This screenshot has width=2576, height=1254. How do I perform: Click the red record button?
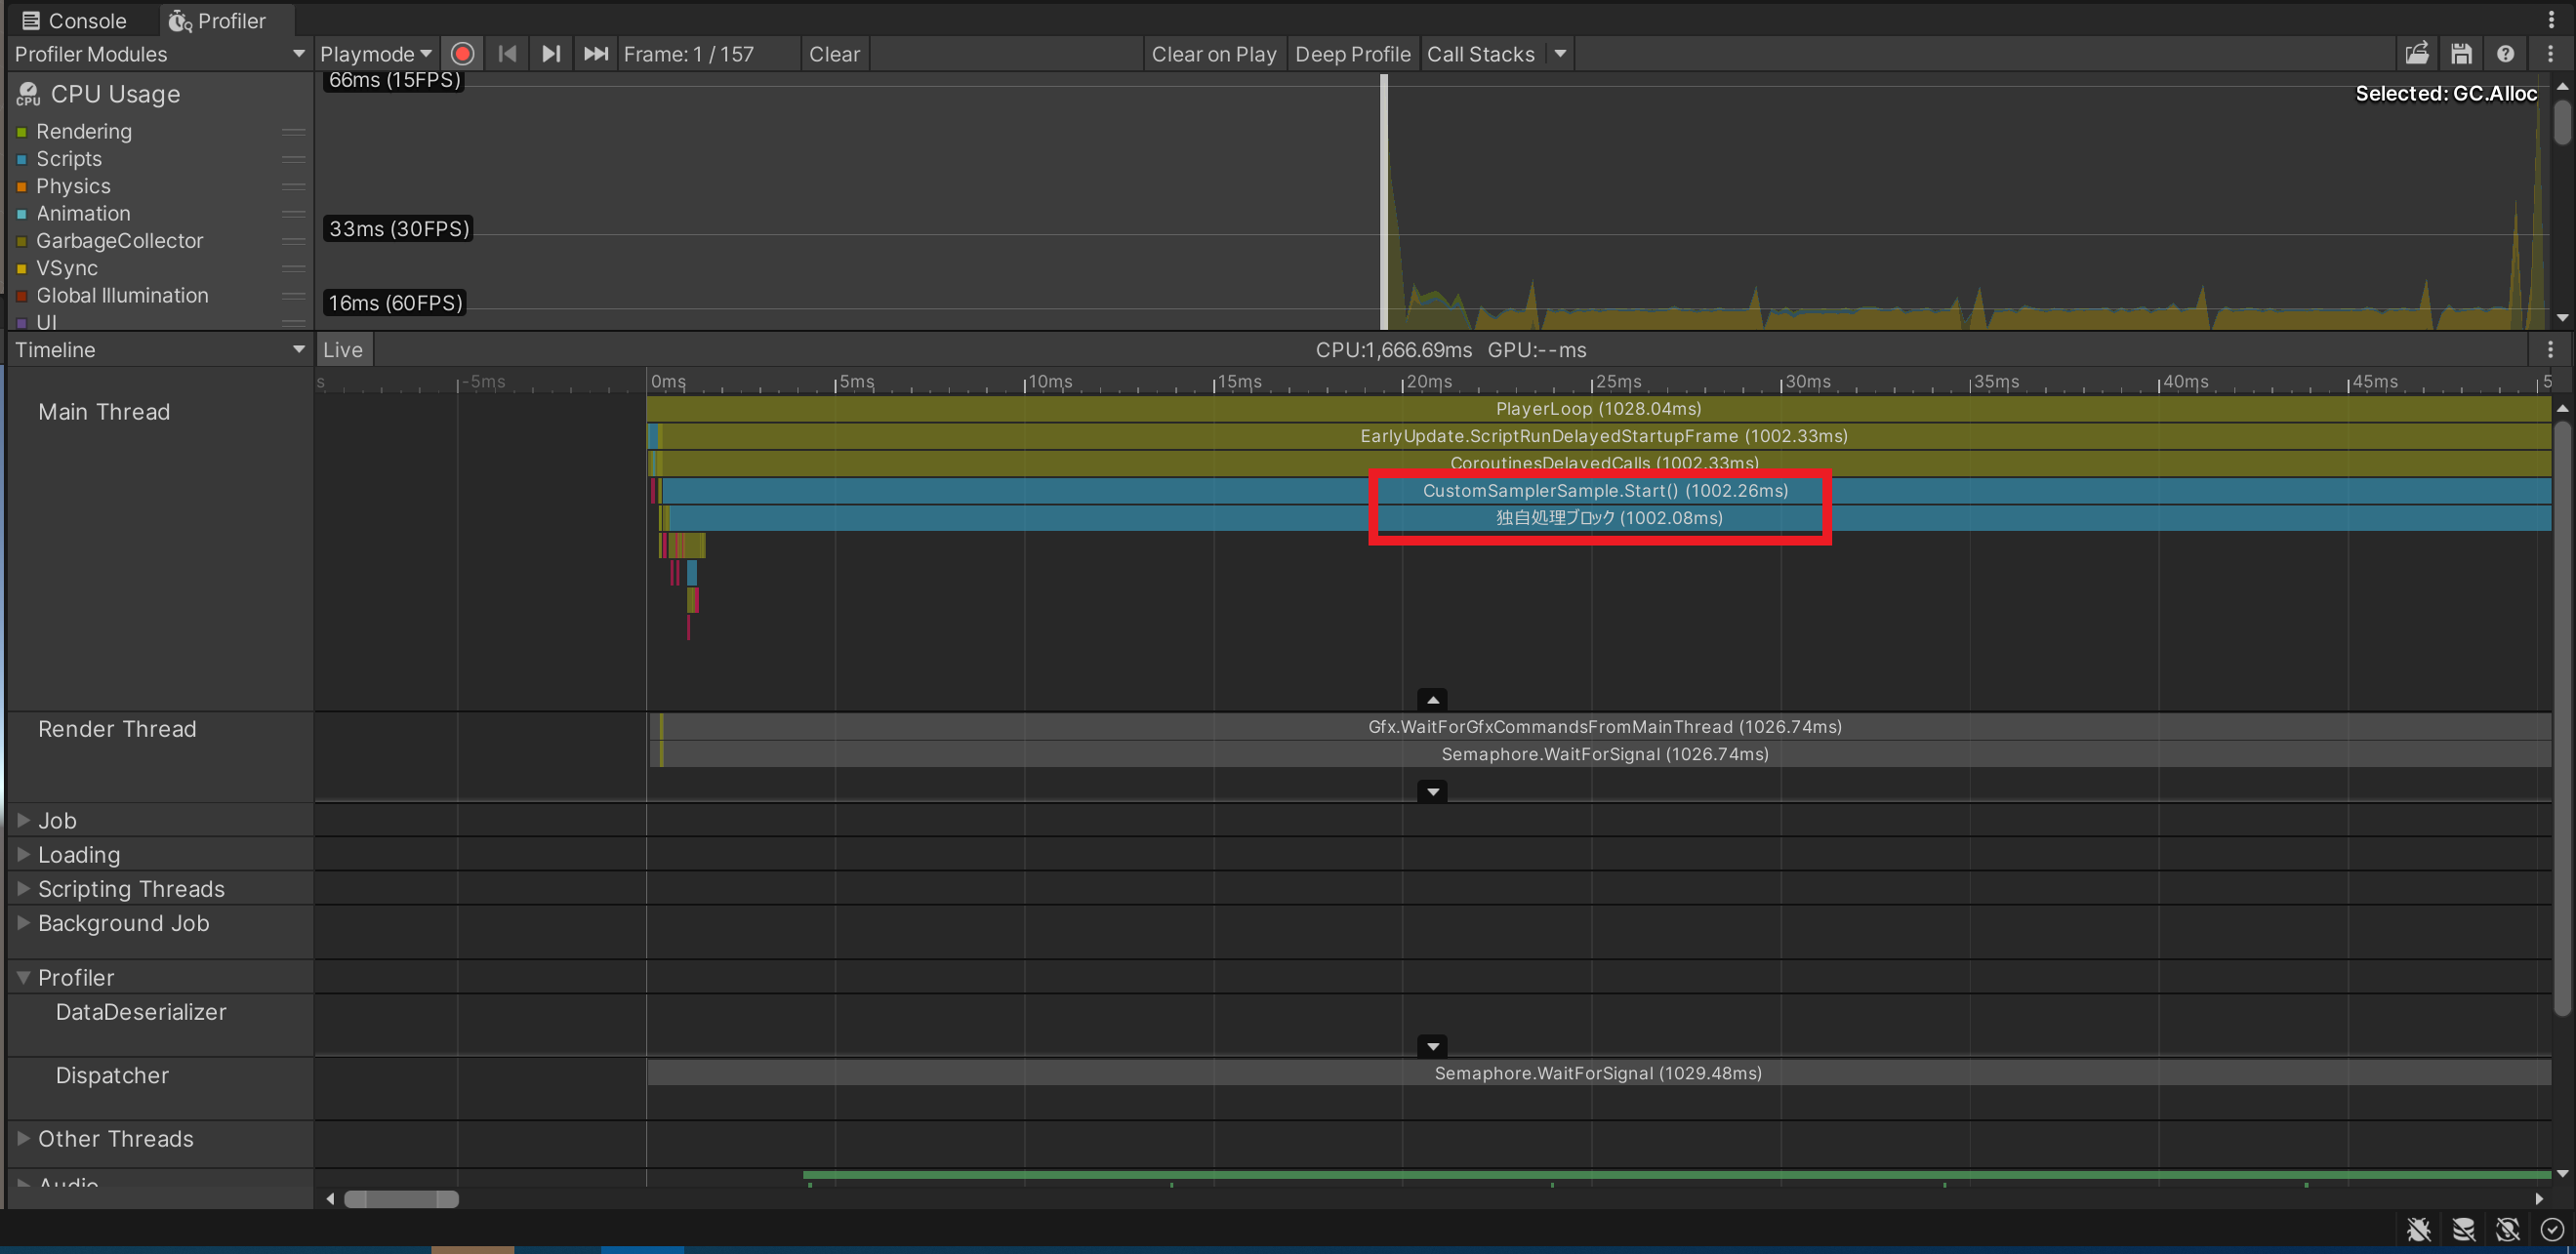pyautogui.click(x=462, y=53)
